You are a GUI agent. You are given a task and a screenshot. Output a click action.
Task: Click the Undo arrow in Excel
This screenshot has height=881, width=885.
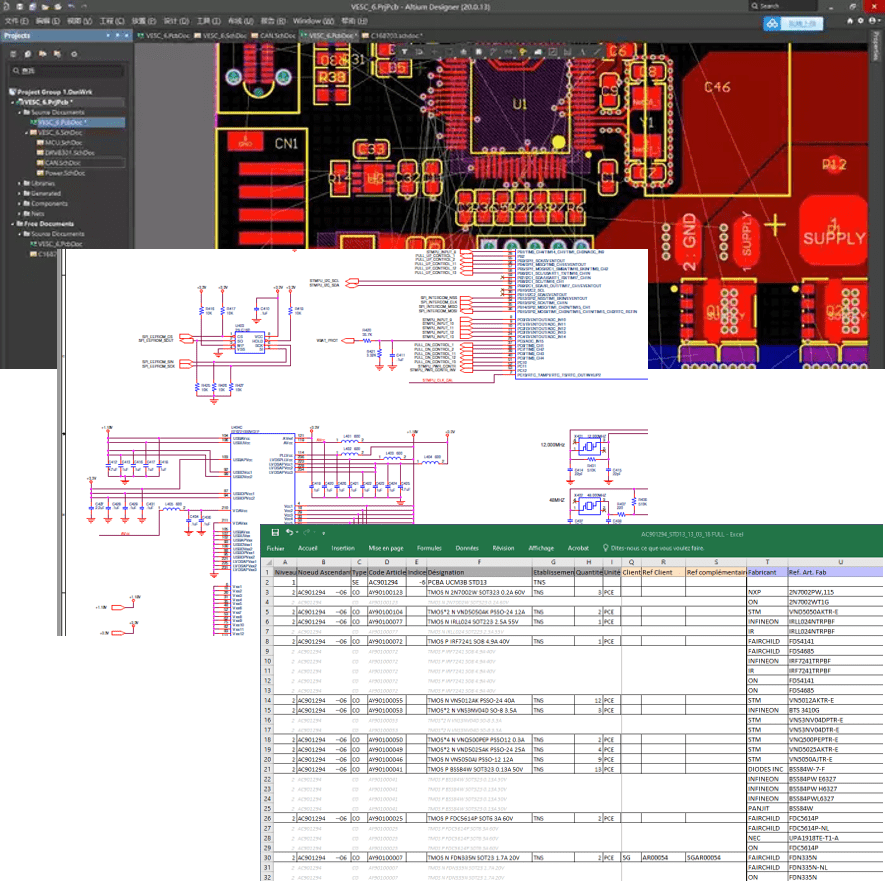(x=290, y=533)
